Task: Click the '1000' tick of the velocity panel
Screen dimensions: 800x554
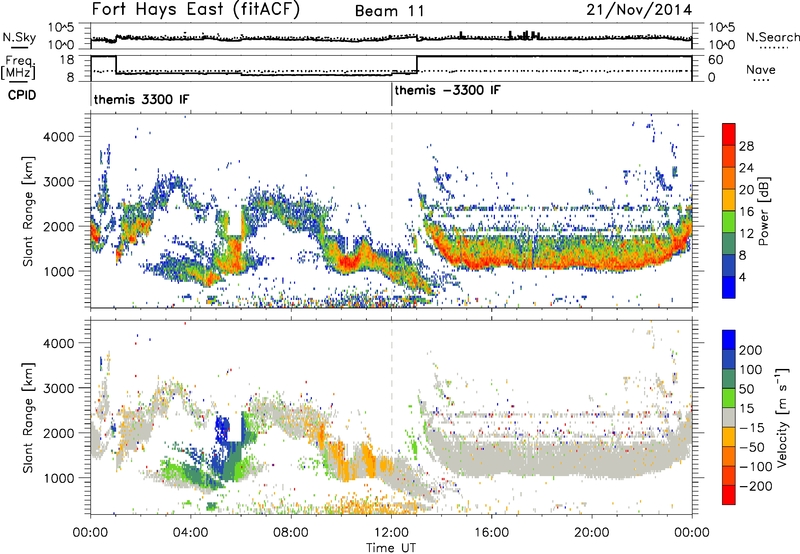Action: click(59, 478)
